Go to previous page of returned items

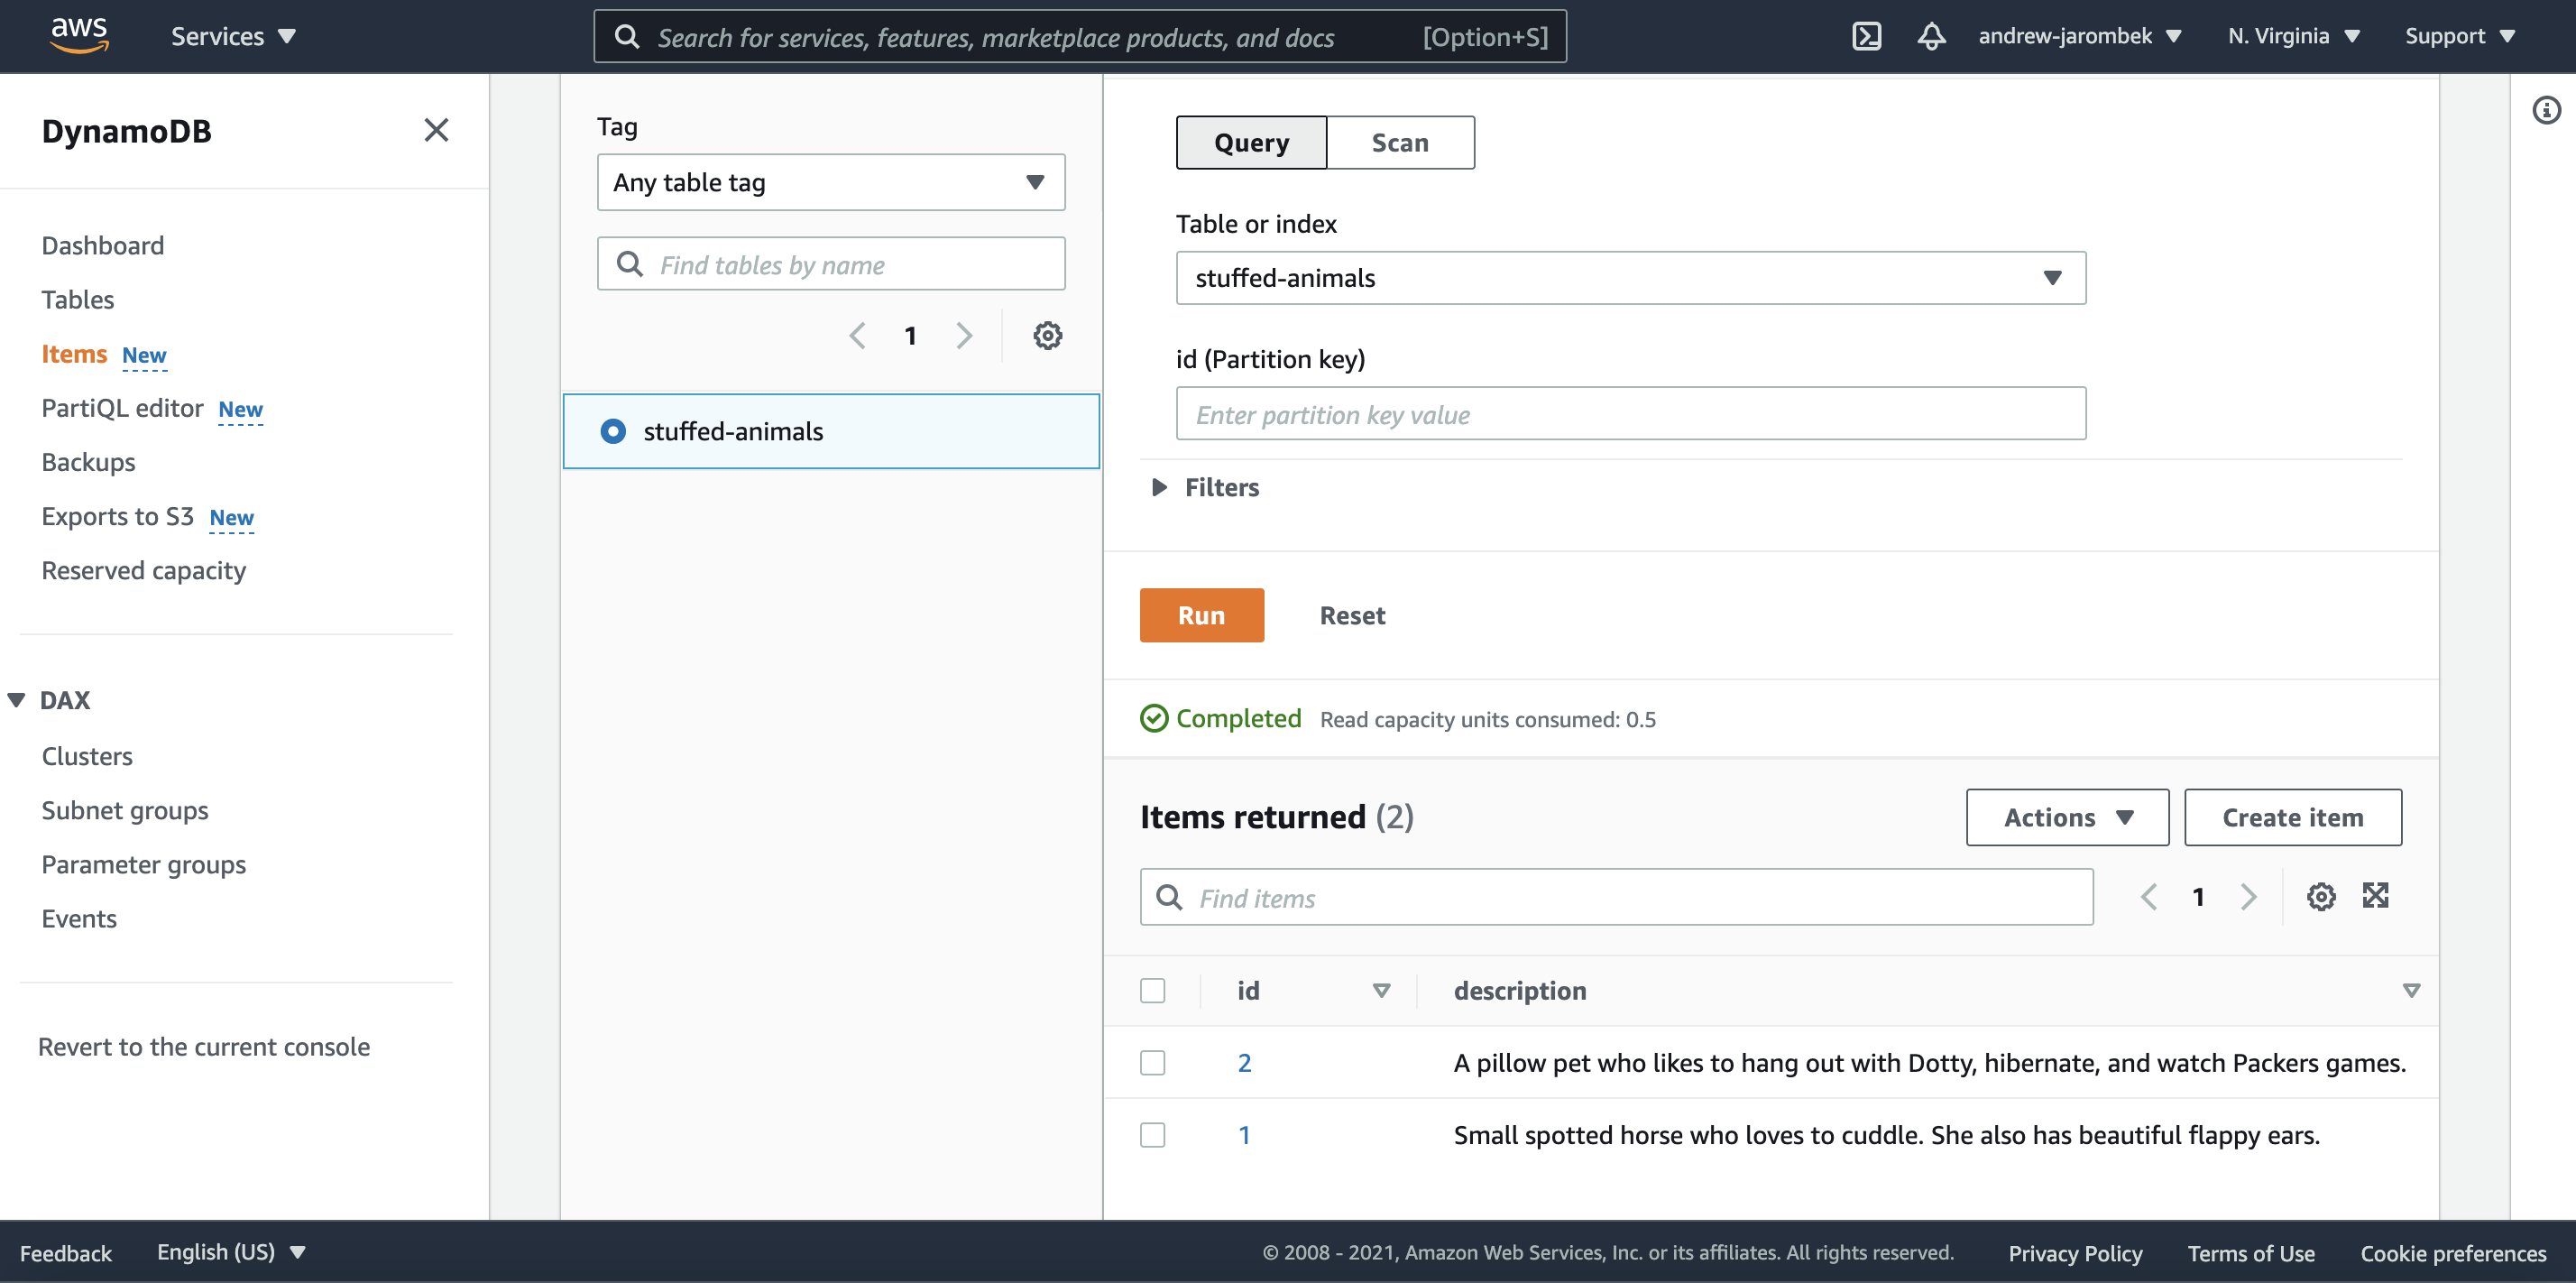coord(2148,896)
